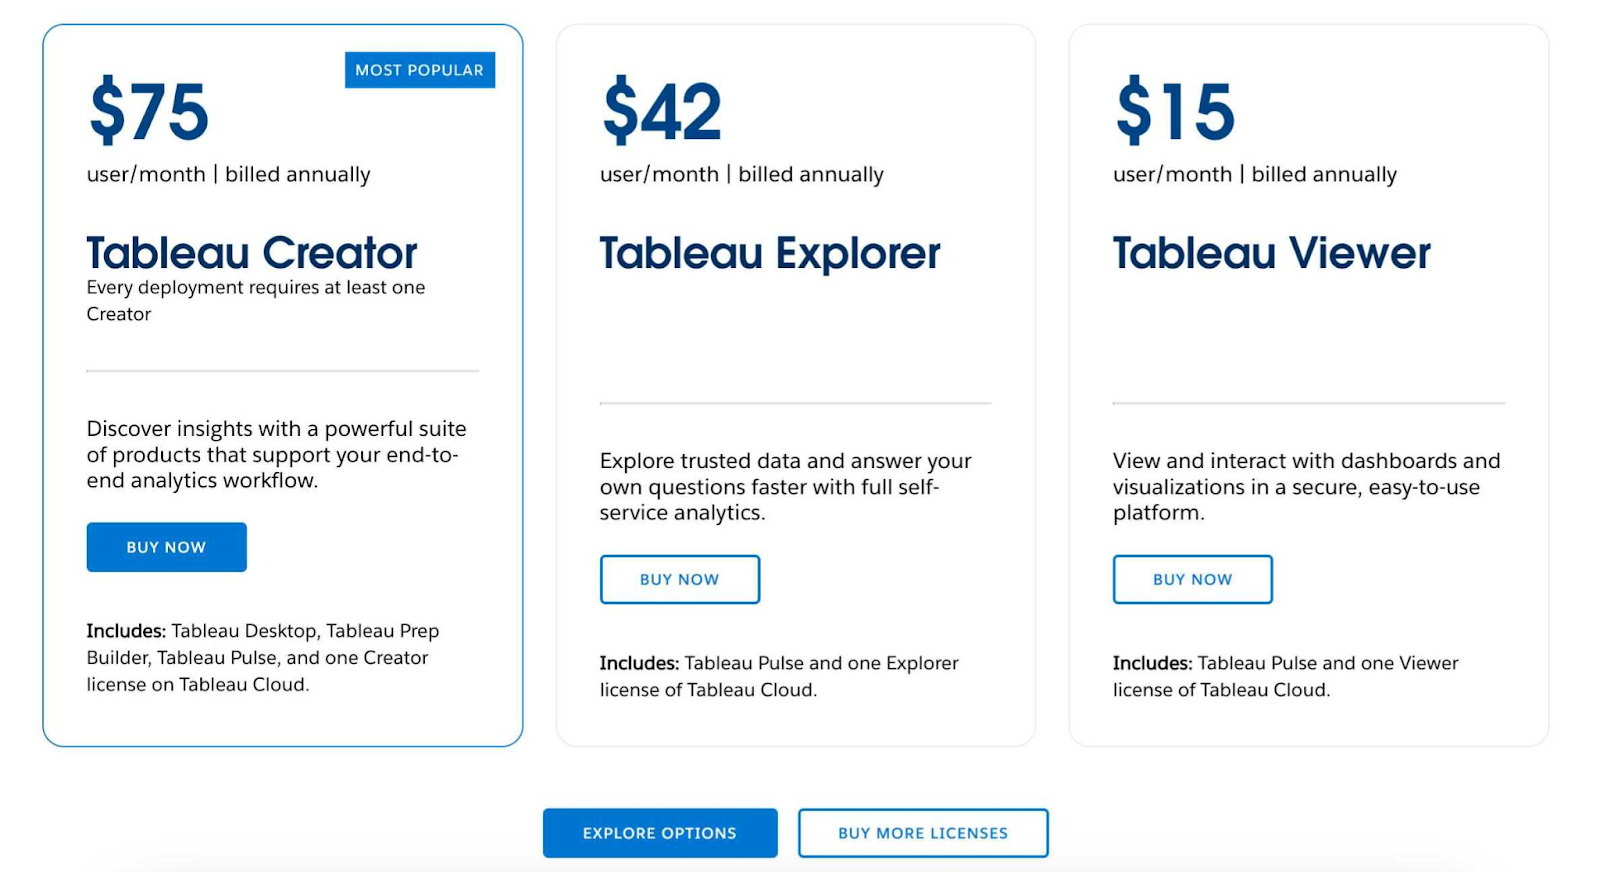
Task: Click the Creator Includes description text
Action: [263, 657]
